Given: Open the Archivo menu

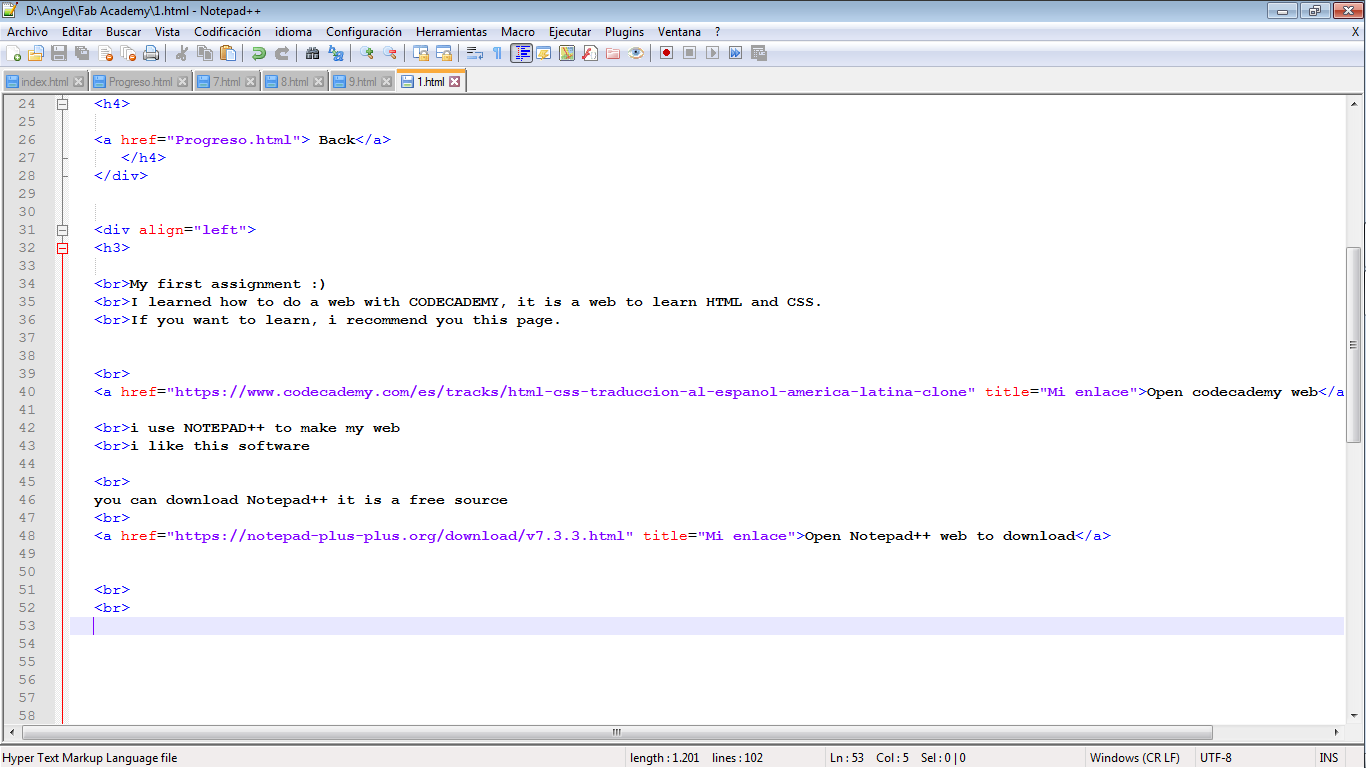Looking at the screenshot, I should click(x=27, y=32).
